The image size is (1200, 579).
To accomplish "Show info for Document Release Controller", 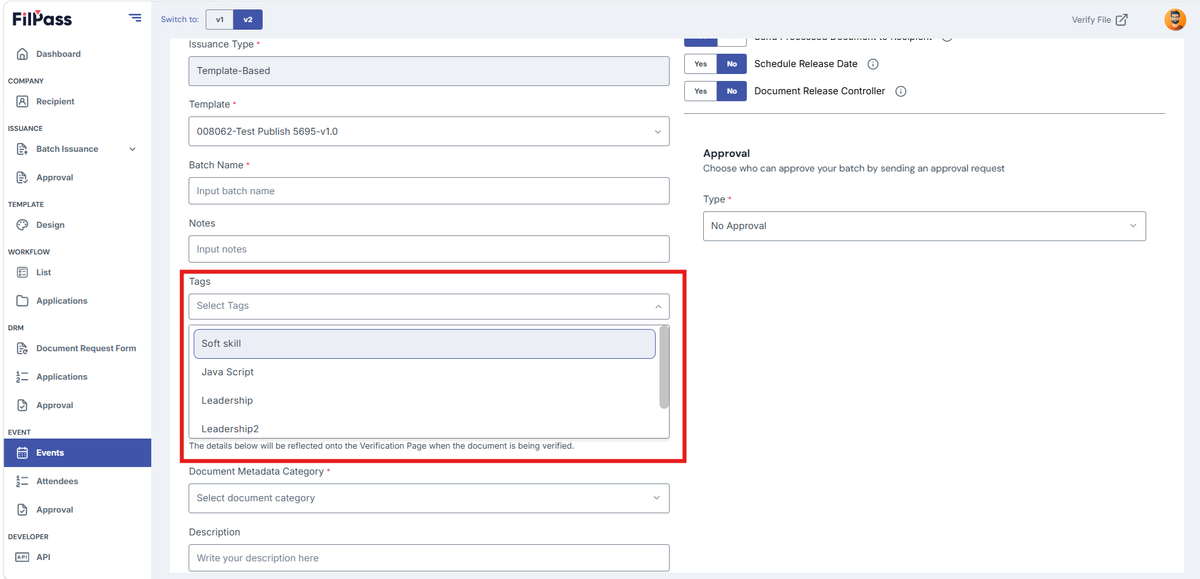I will pyautogui.click(x=901, y=91).
